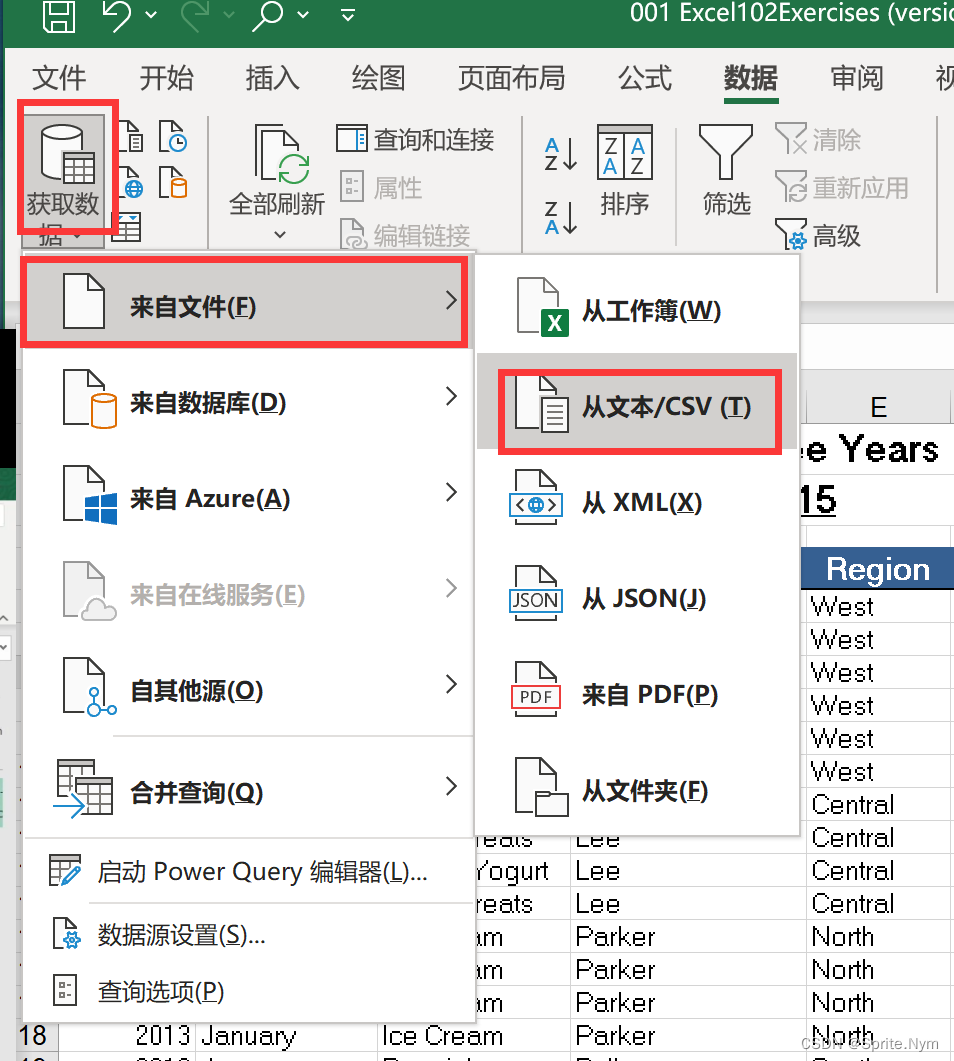This screenshot has width=954, height=1061.
Task: Click the greyed 编辑链接 button
Action: 405,235
